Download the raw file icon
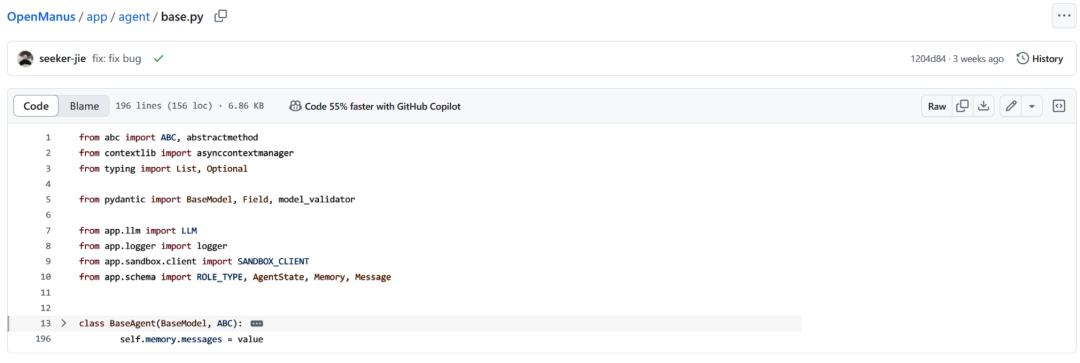The width and height of the screenshot is (1080, 363). (984, 106)
